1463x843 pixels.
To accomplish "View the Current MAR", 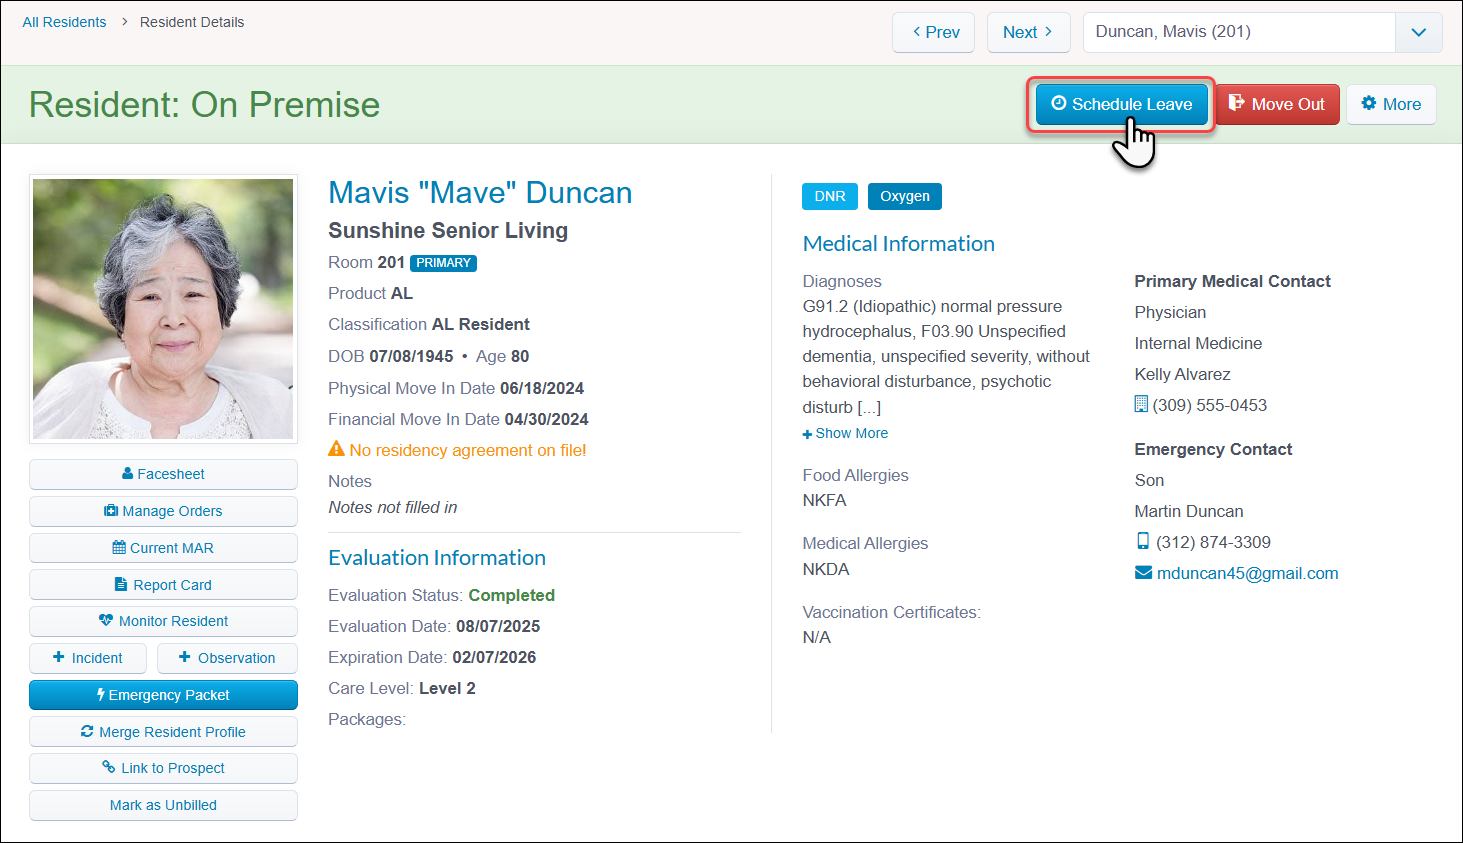I will point(163,548).
